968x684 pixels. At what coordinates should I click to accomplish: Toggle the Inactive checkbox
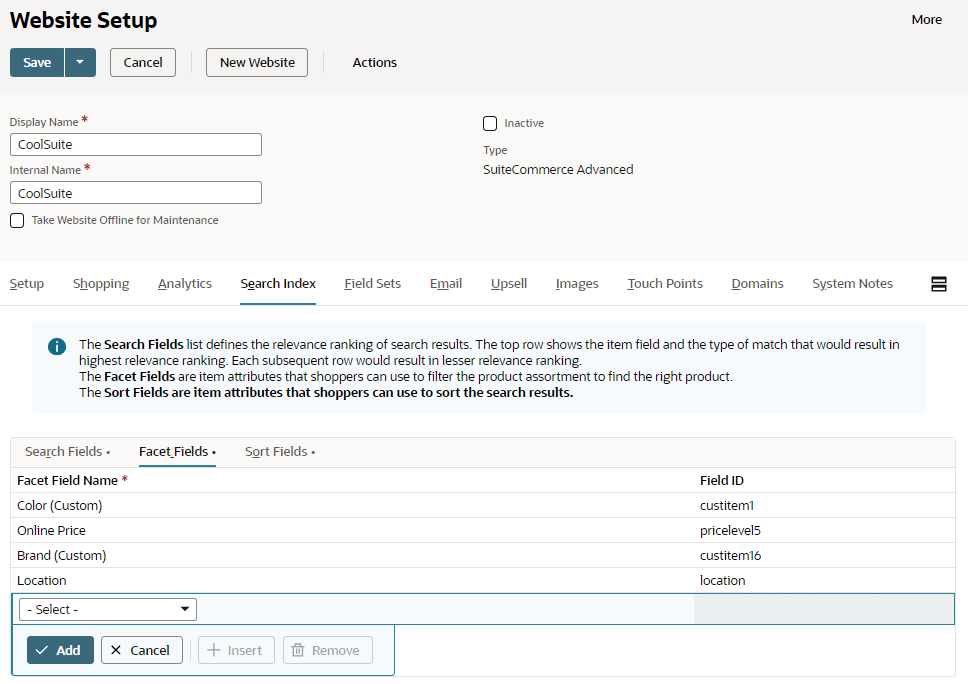(x=490, y=123)
